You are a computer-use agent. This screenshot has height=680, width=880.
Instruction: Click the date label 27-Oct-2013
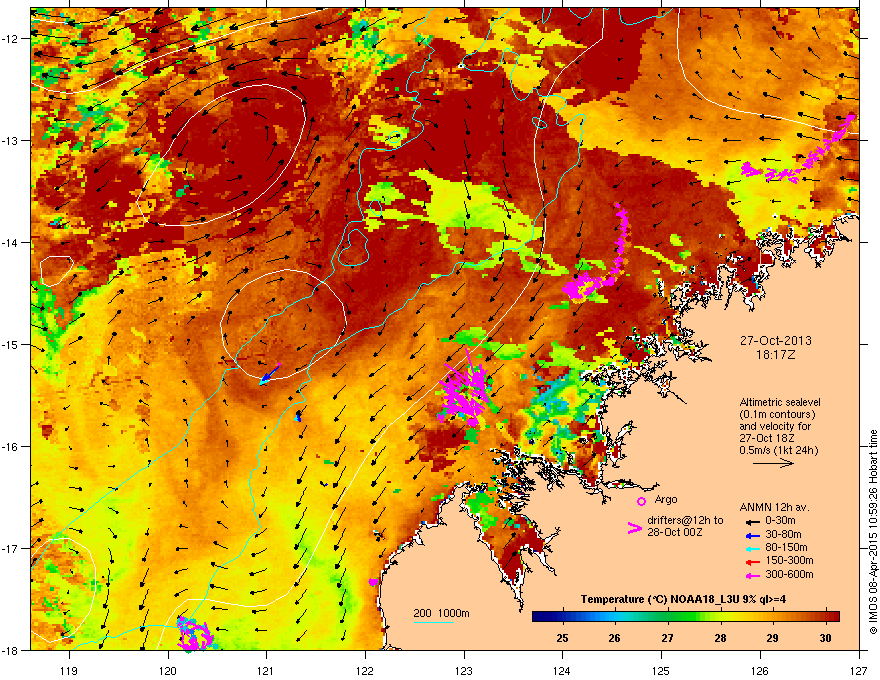pyautogui.click(x=776, y=341)
